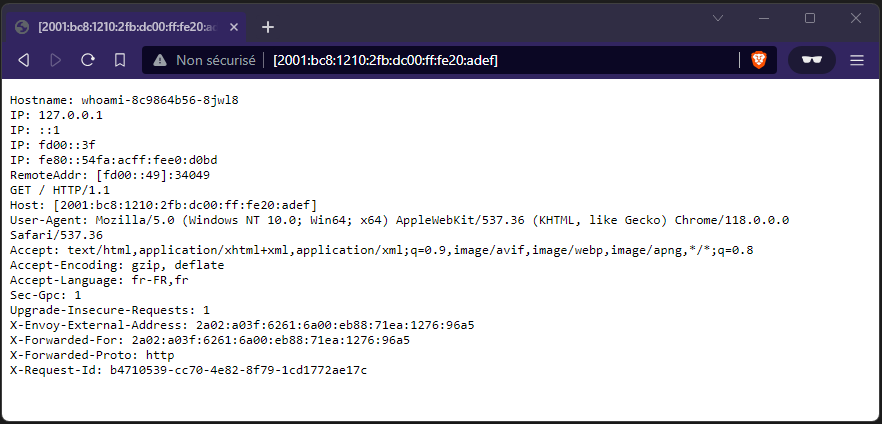The width and height of the screenshot is (882, 424).
Task: Click the sunglasses private window icon
Action: pos(812,61)
